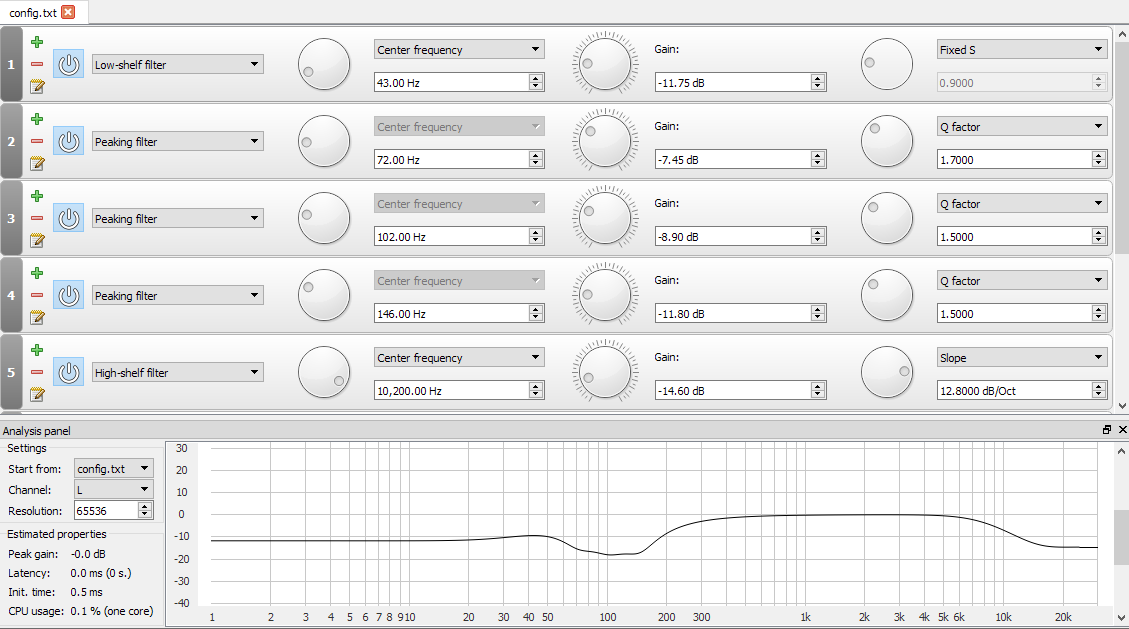Select filter row handle number 3
Image resolution: width=1129 pixels, height=629 pixels.
tap(11, 218)
